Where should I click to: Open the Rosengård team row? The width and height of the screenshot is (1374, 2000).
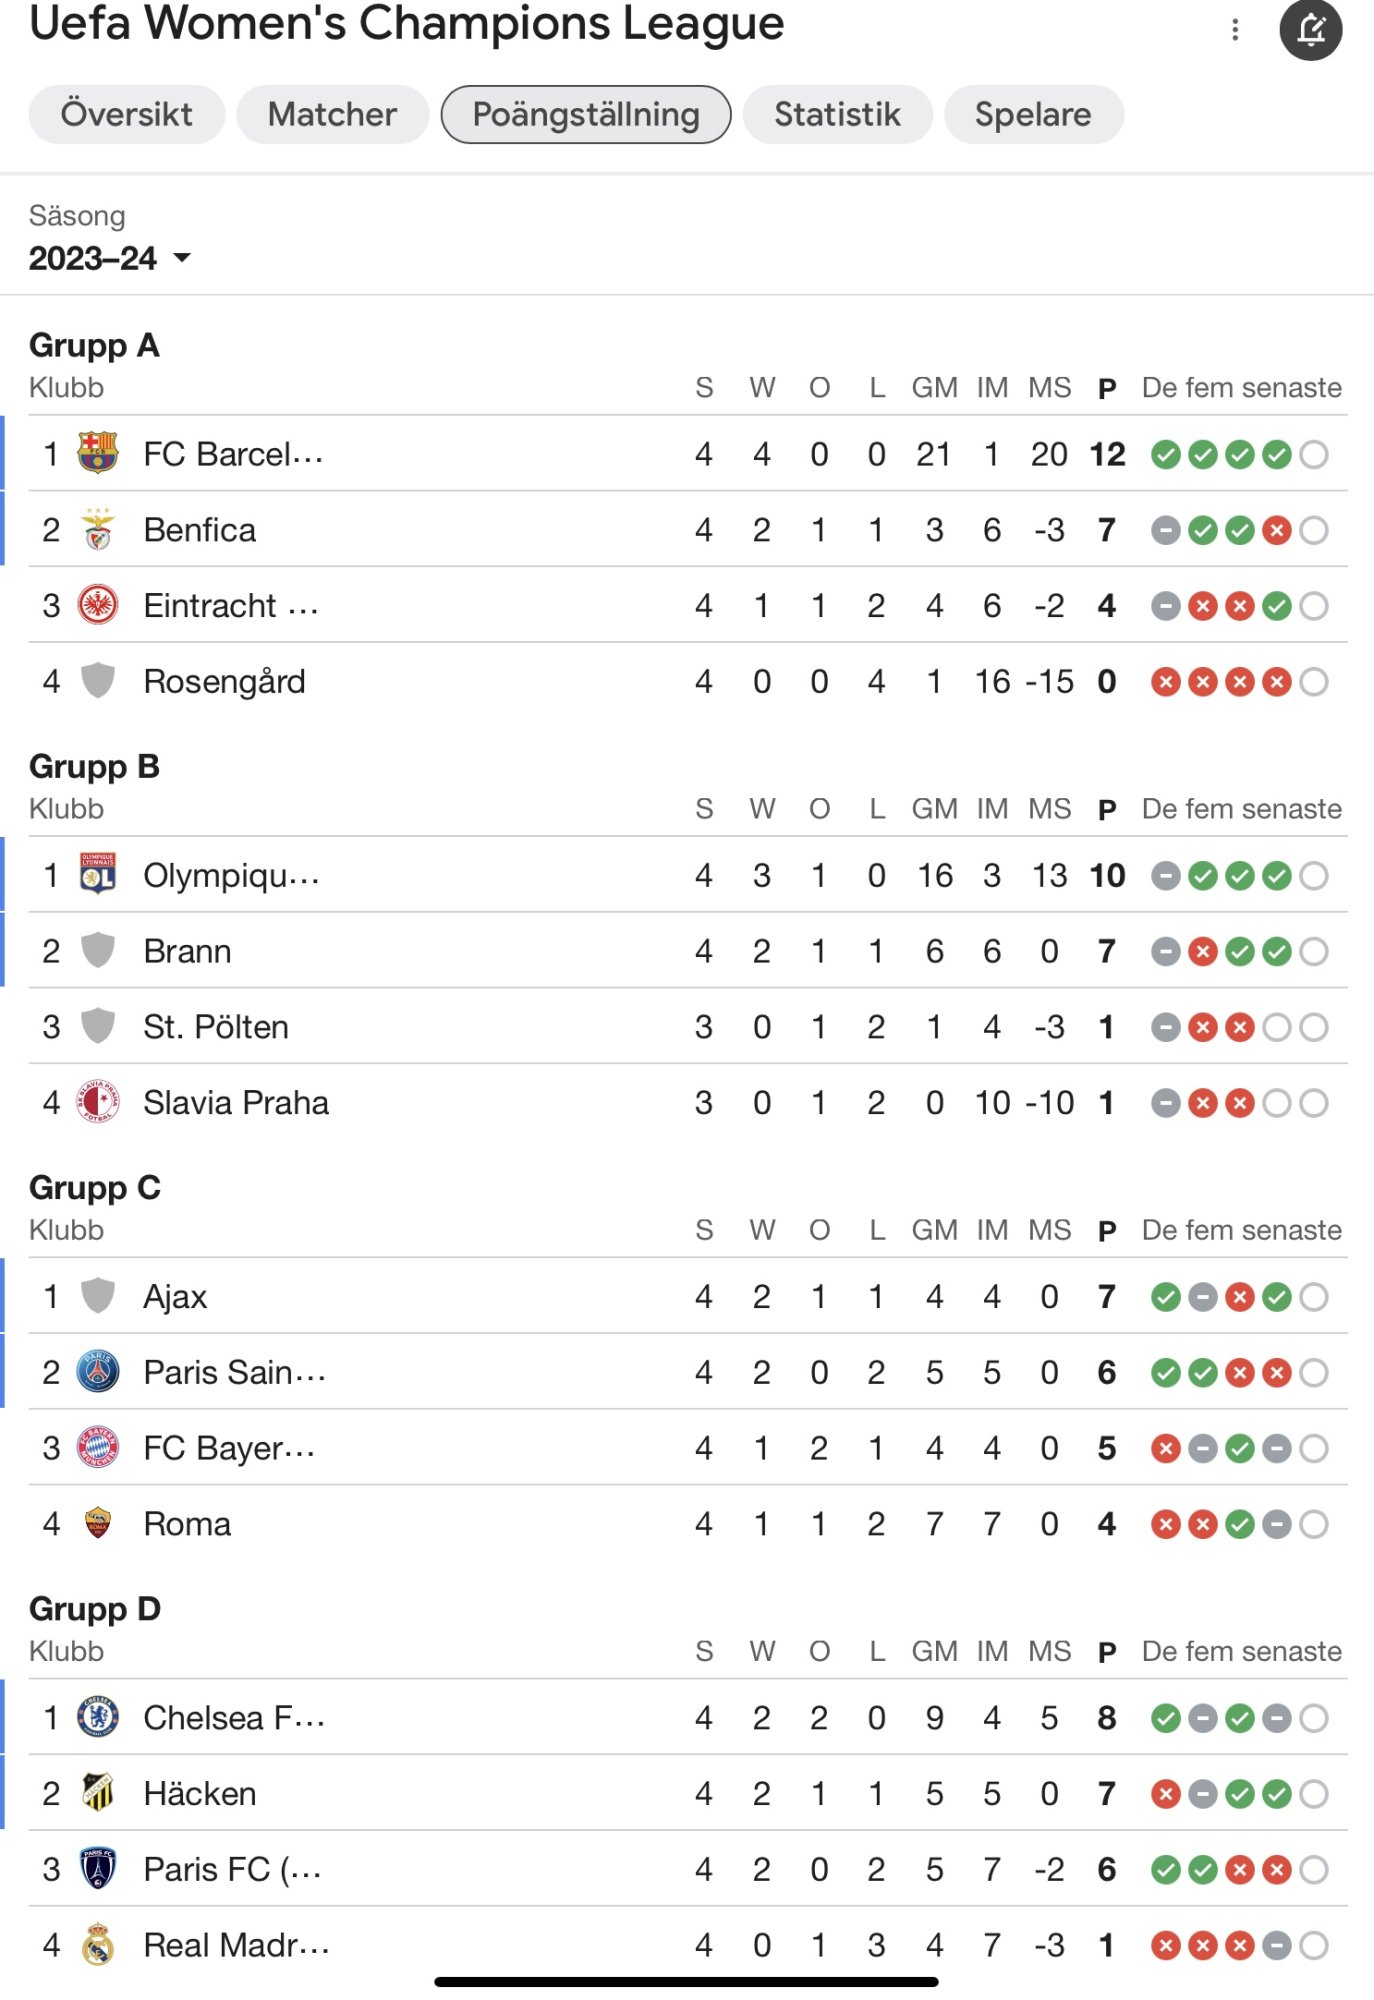[x=688, y=681]
